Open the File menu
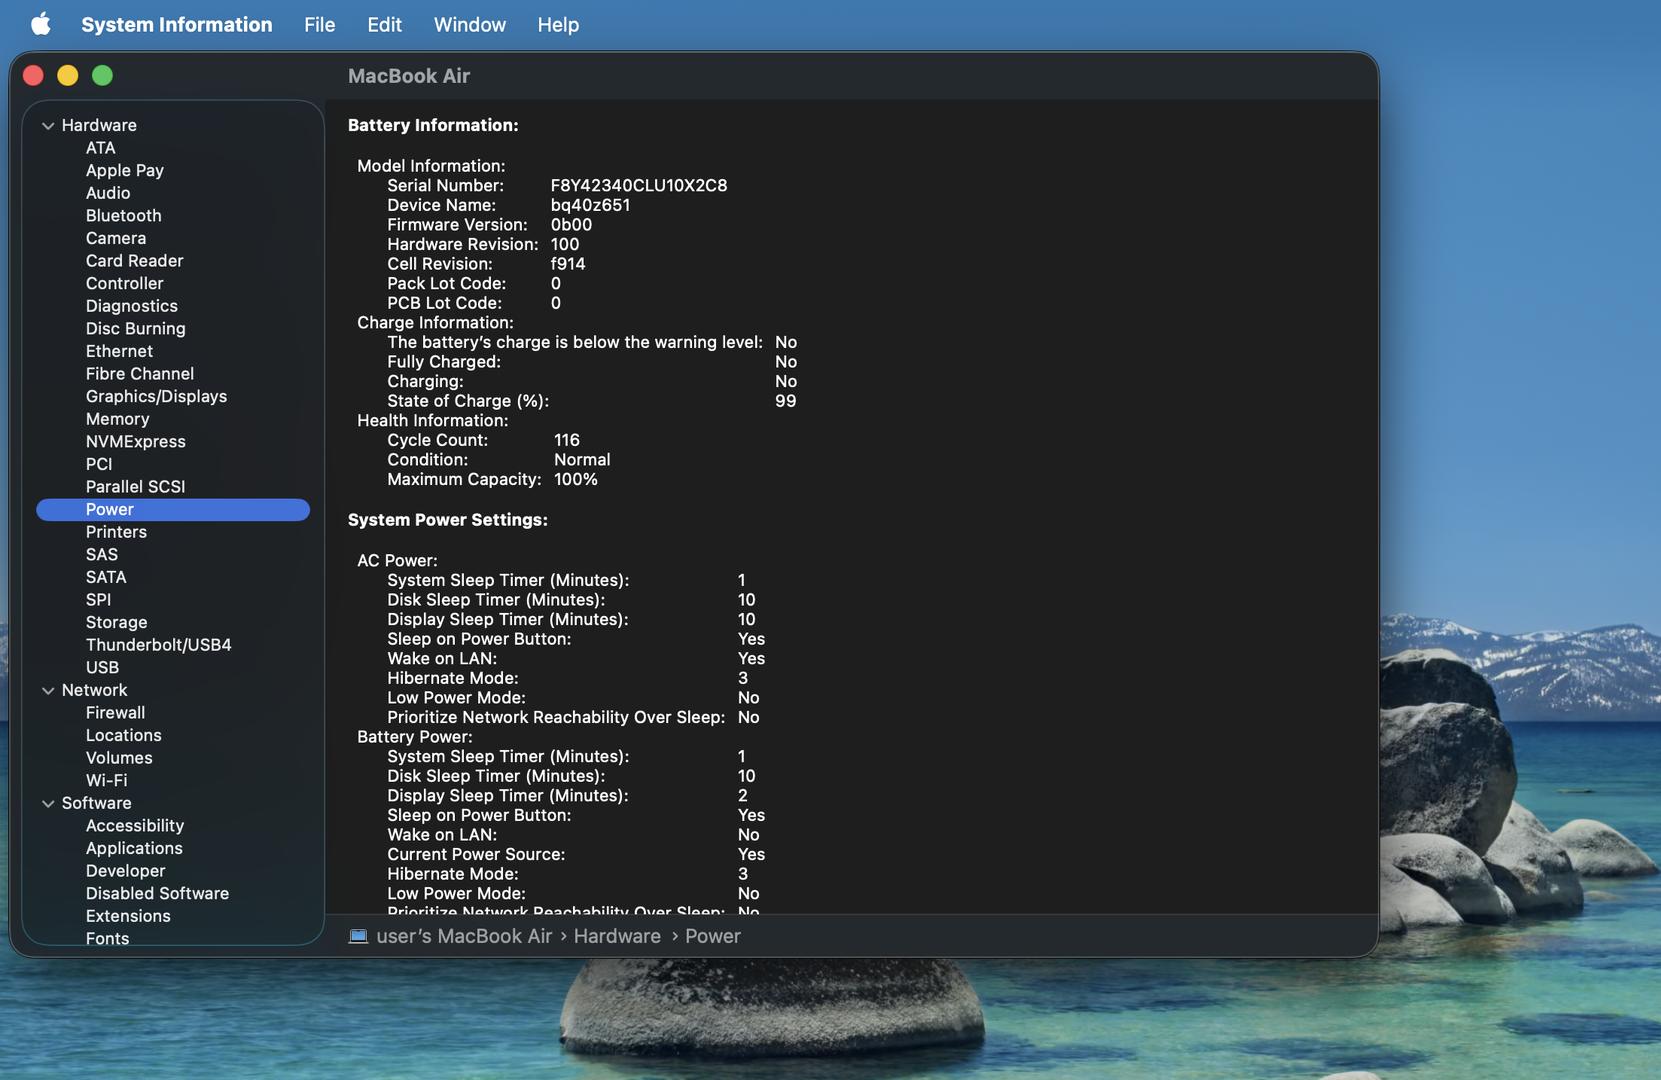This screenshot has height=1080, width=1661. pos(319,24)
